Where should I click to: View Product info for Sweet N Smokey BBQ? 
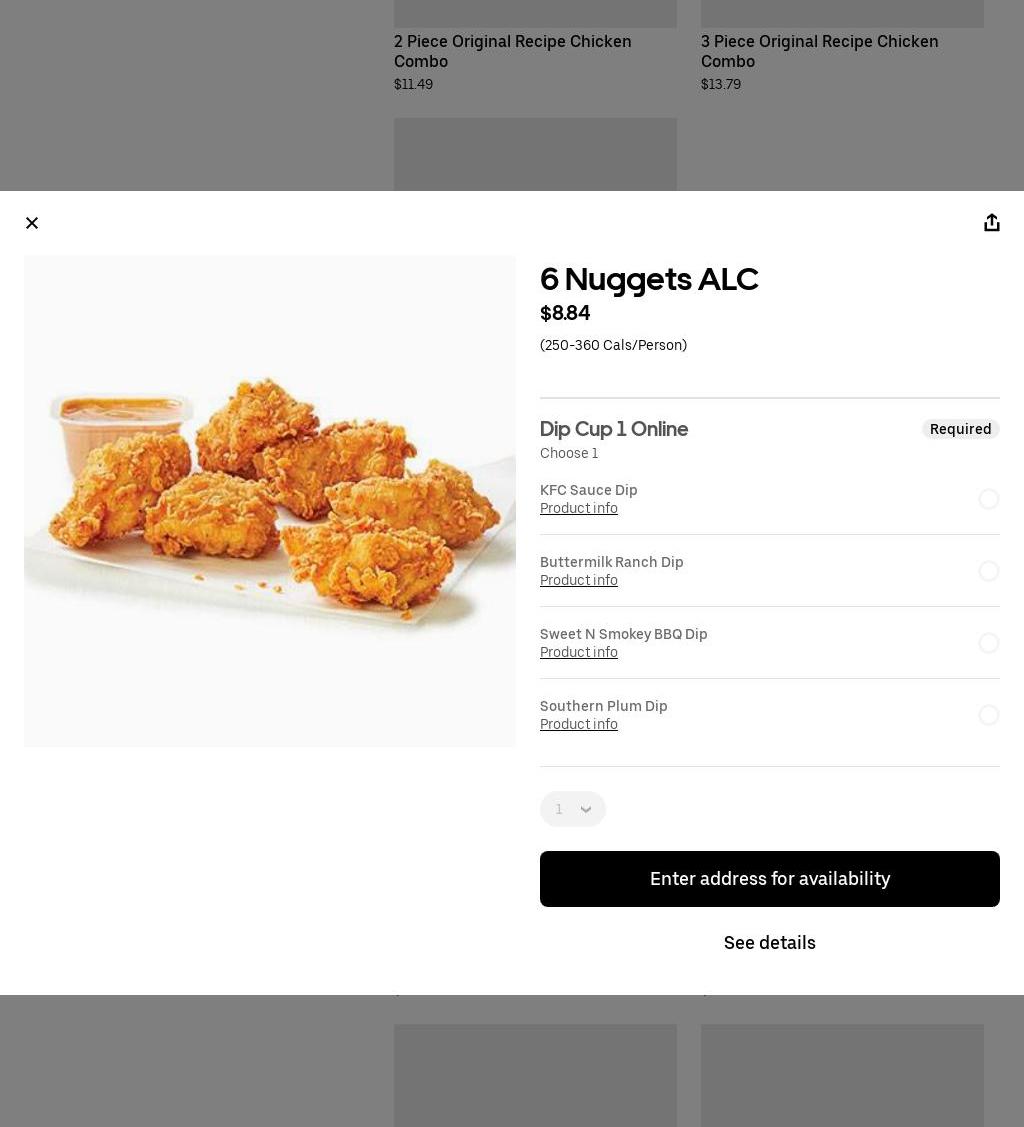pyautogui.click(x=578, y=652)
